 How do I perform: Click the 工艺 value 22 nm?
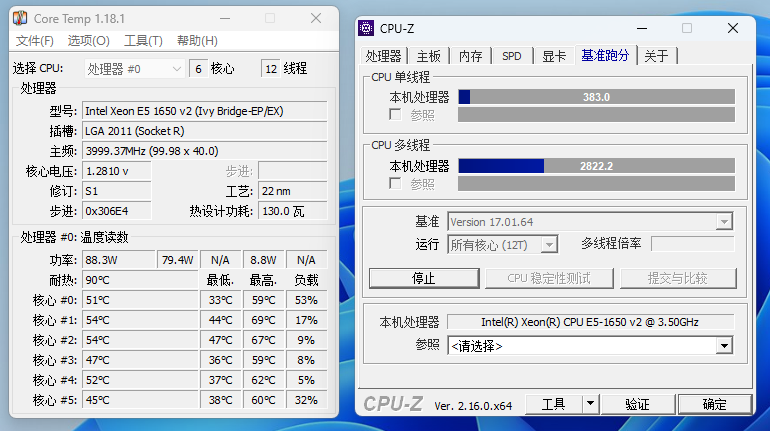292,191
